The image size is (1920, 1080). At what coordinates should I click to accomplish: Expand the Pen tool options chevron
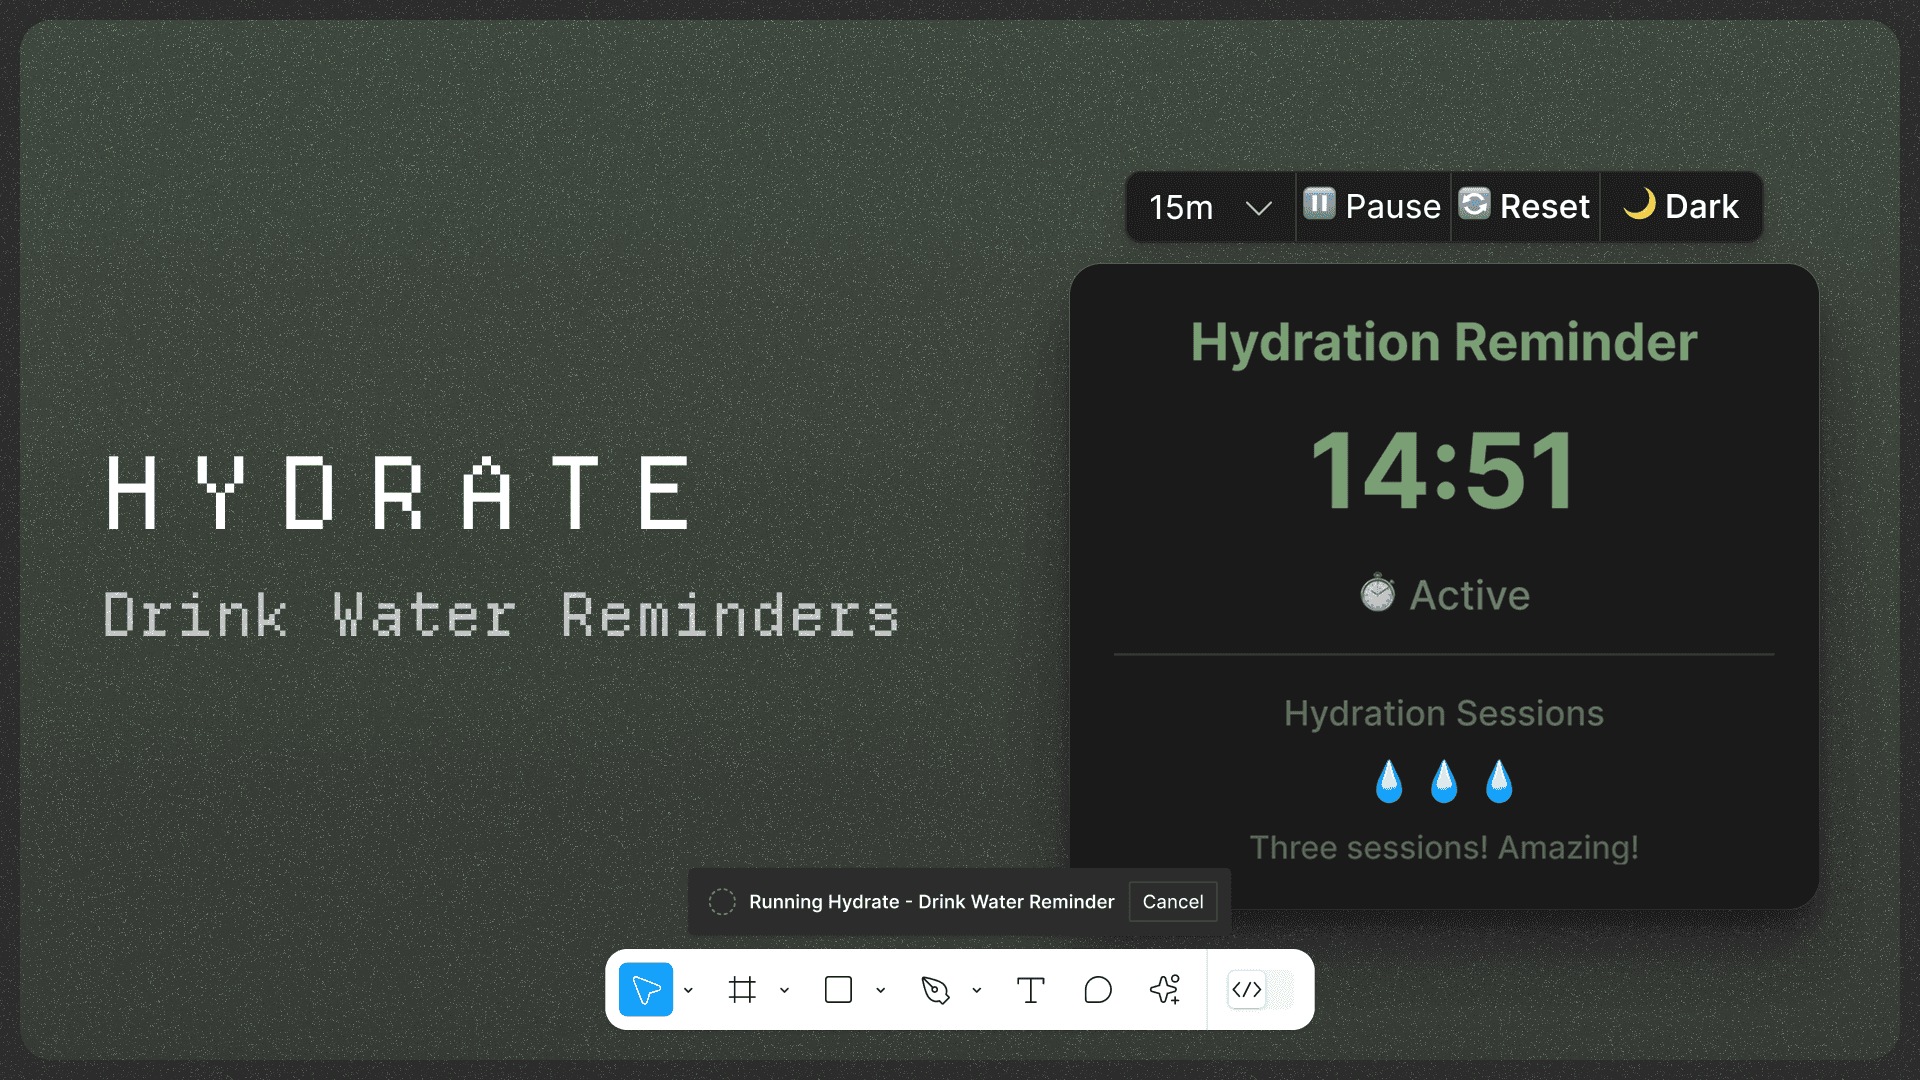click(977, 990)
